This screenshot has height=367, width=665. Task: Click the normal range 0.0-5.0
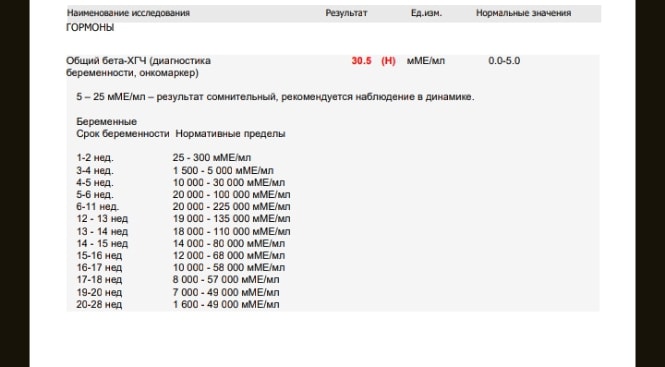504,61
